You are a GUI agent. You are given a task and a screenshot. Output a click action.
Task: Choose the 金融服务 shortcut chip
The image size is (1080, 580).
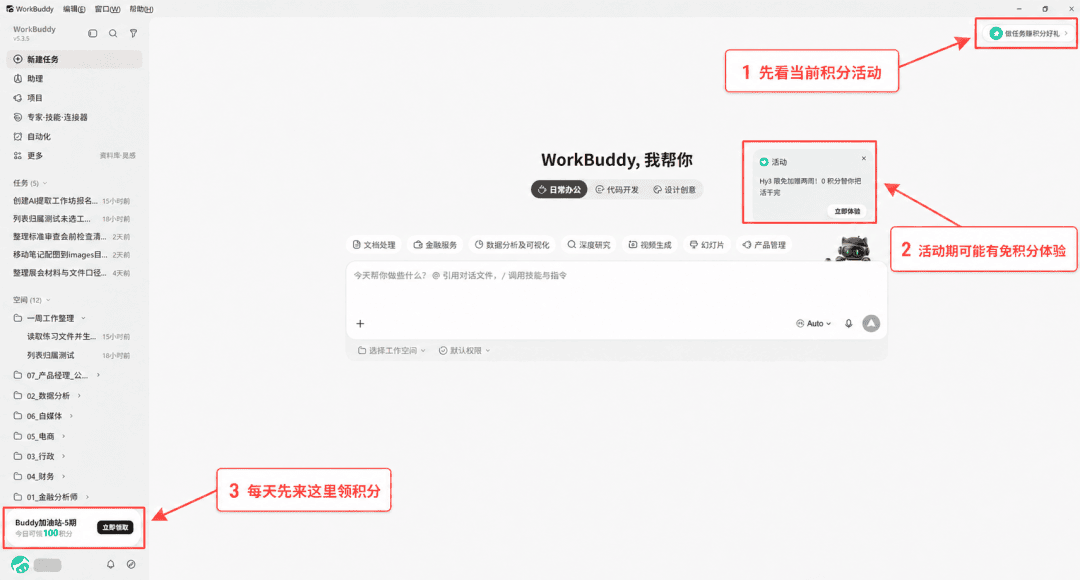coord(435,245)
